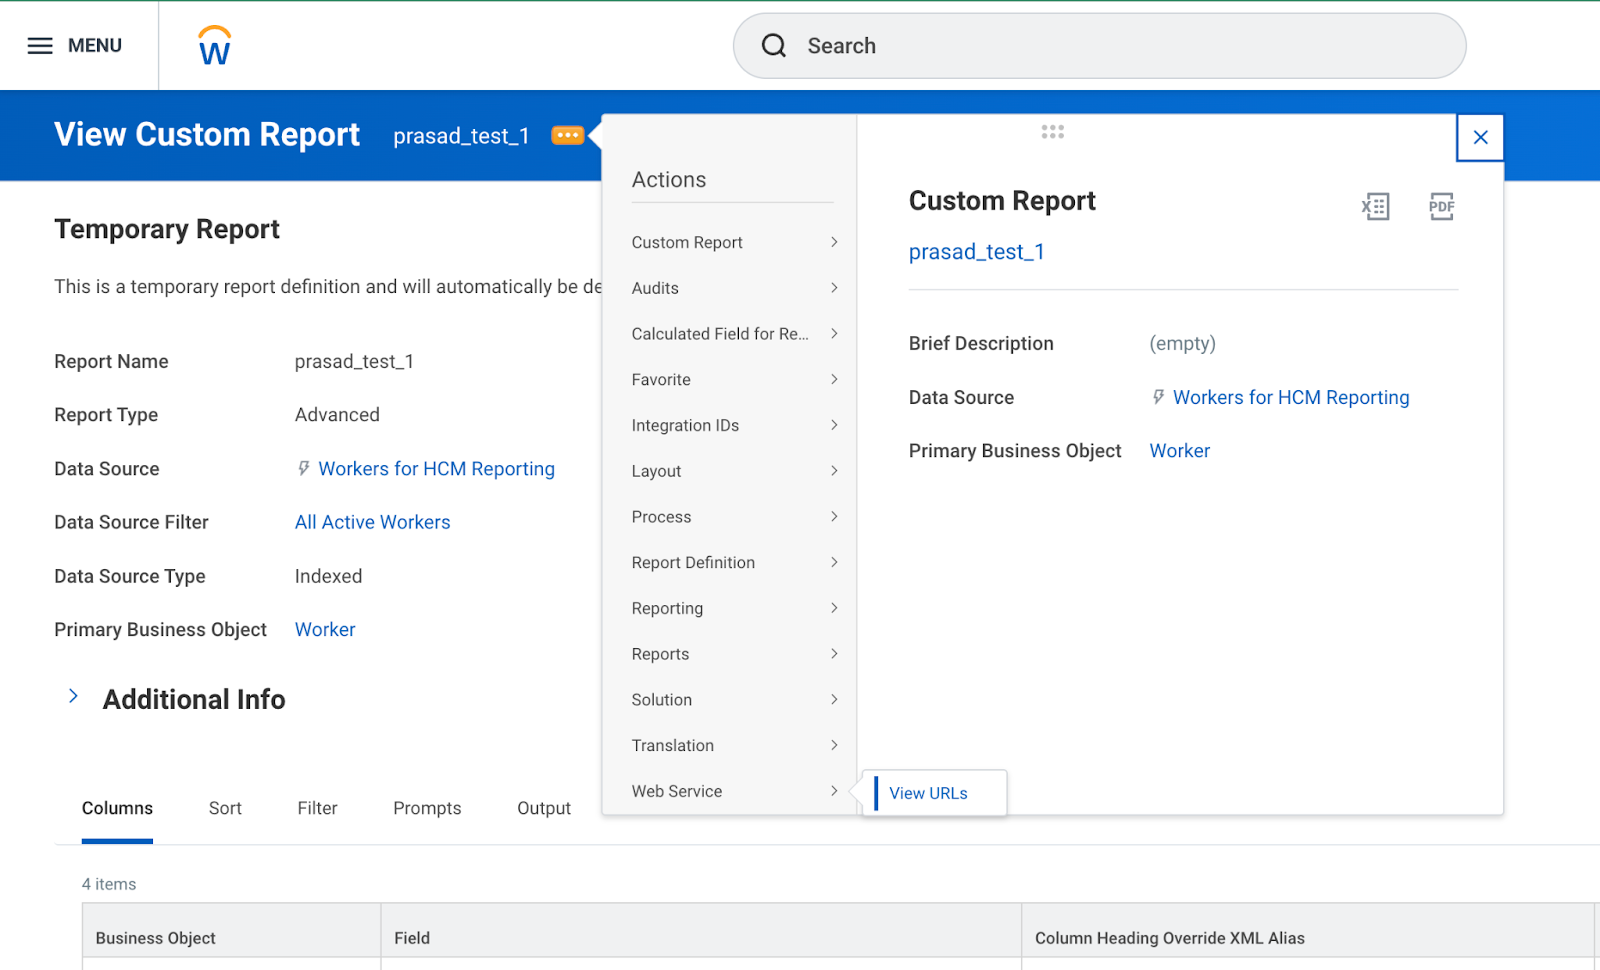This screenshot has width=1600, height=970.
Task: Switch to the Prompts tab
Action: 427,809
